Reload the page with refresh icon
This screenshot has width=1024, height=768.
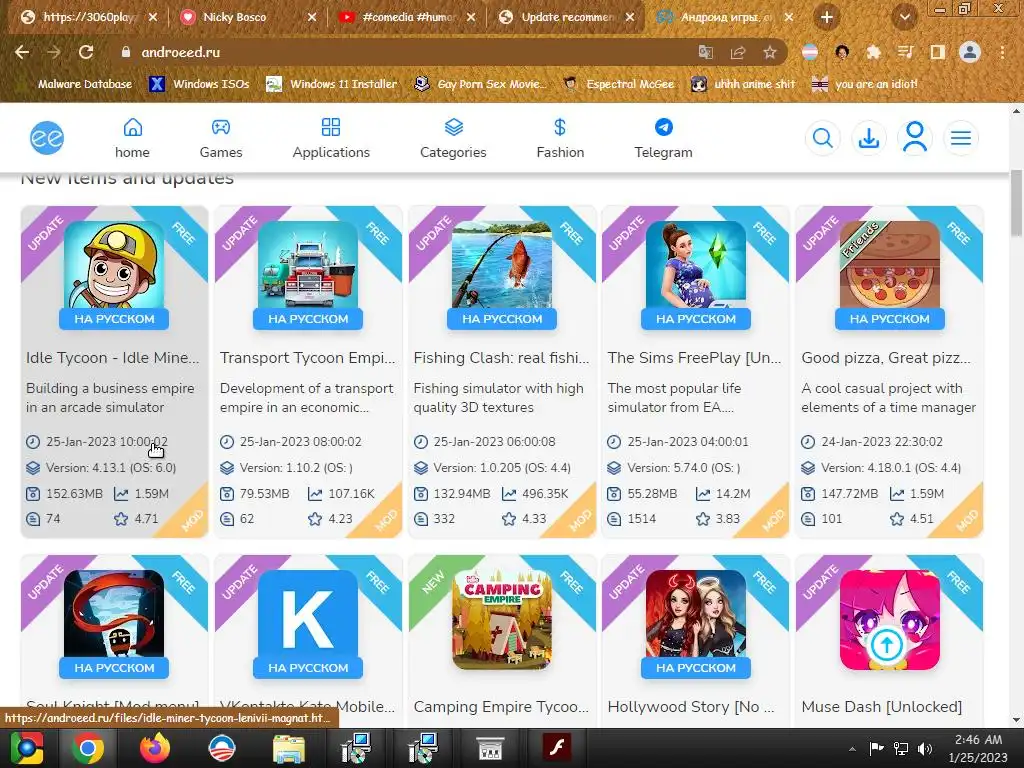86,52
